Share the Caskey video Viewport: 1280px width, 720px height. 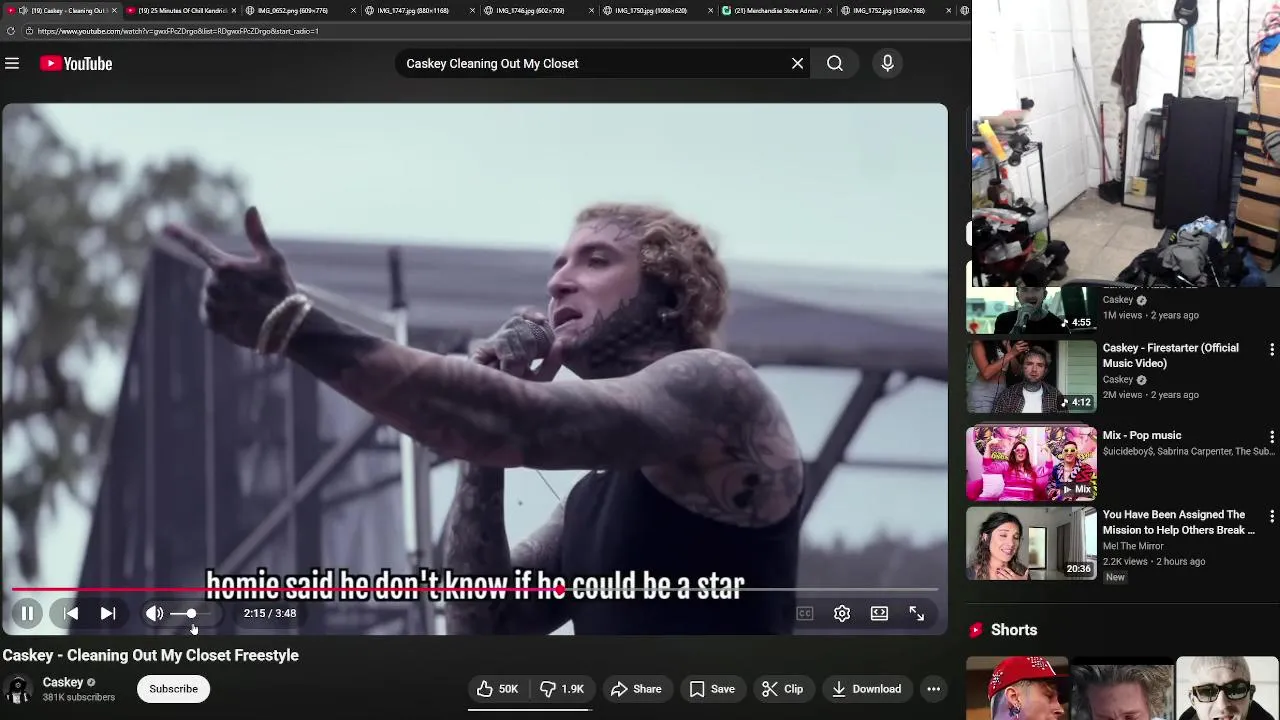click(x=636, y=689)
